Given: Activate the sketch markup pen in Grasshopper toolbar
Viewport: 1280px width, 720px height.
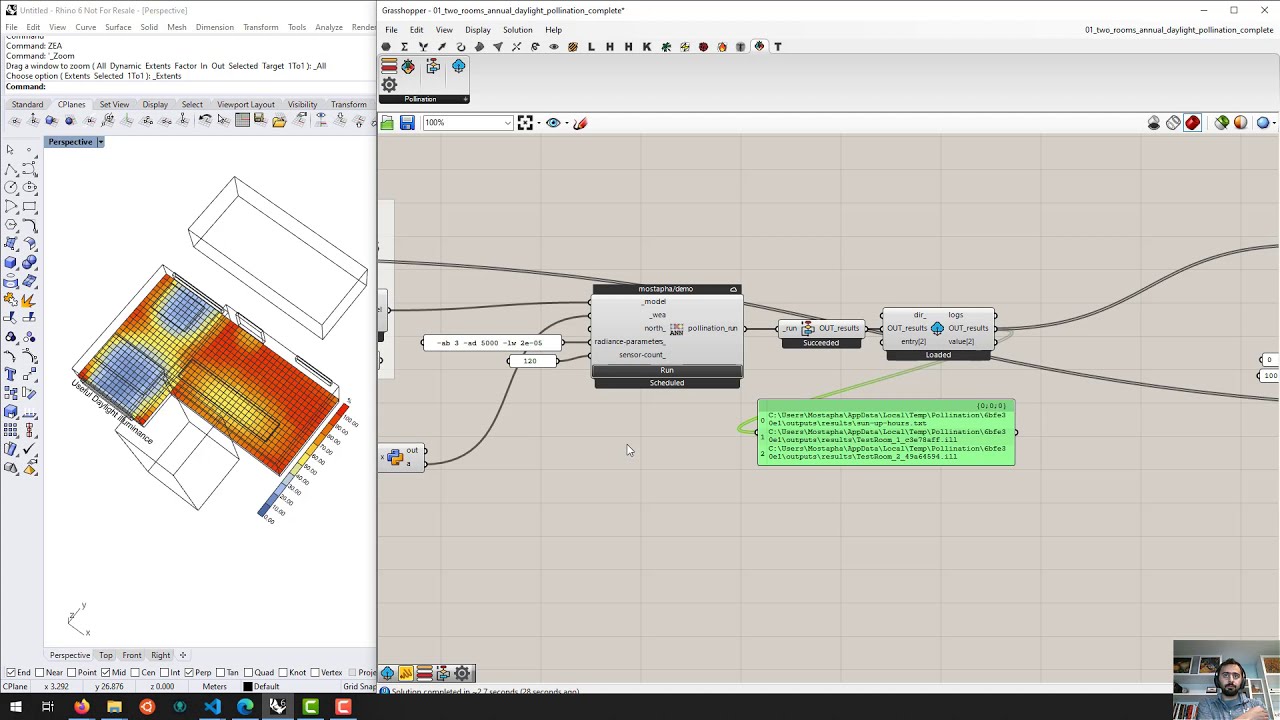Looking at the screenshot, I should coord(580,123).
